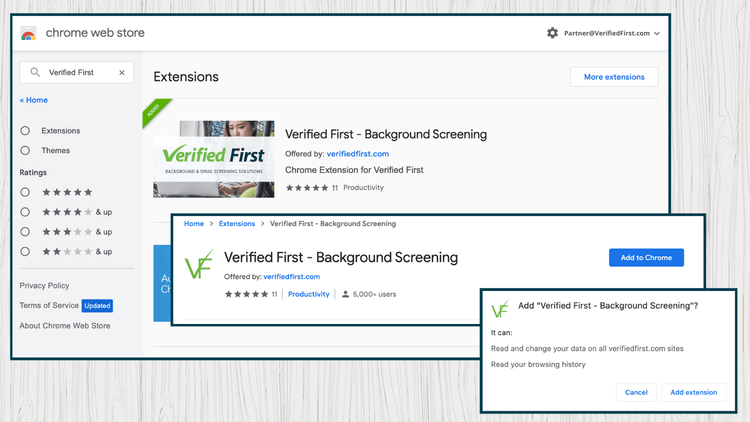Click the search result's five-star rating
The height and width of the screenshot is (422, 750).
[307, 188]
